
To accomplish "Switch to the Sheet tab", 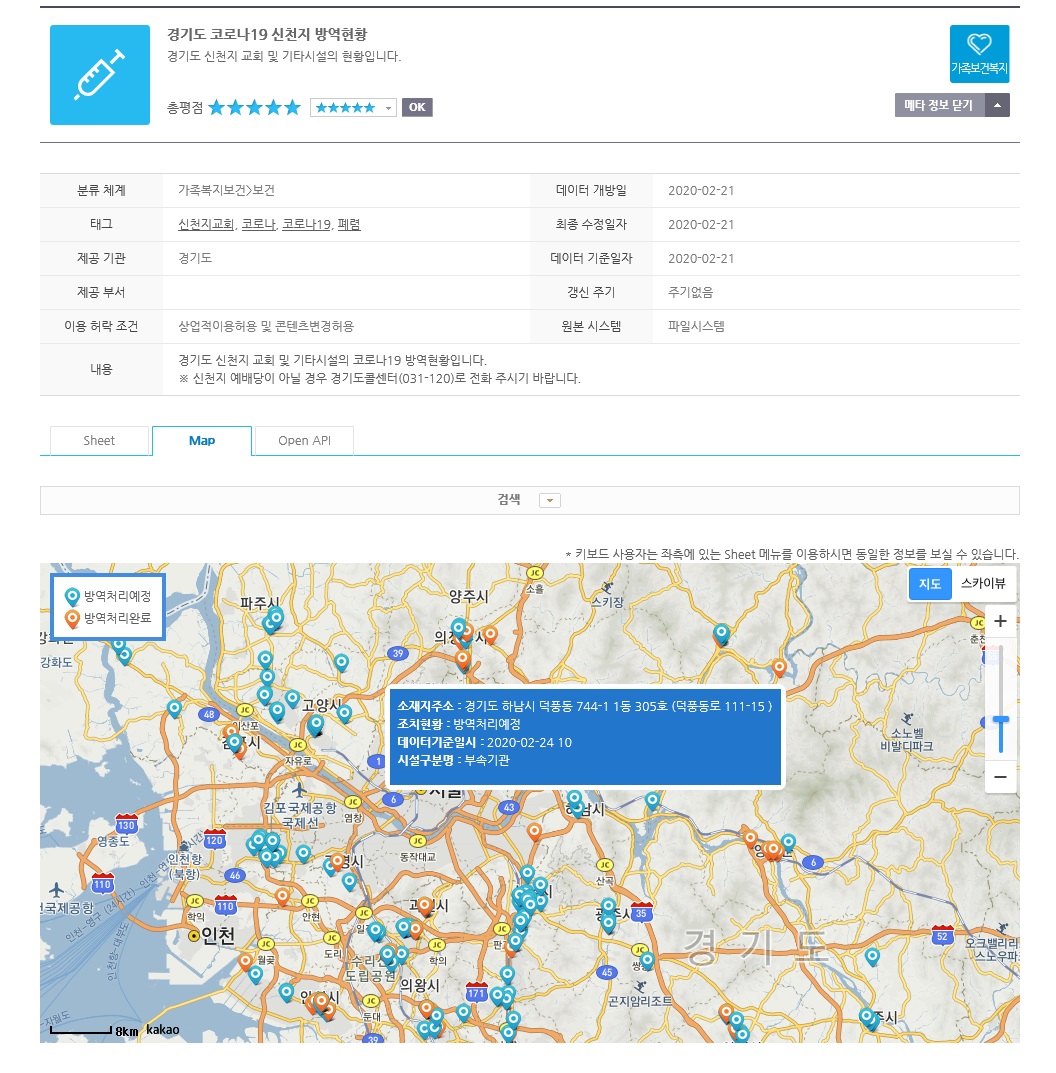I will (x=99, y=440).
